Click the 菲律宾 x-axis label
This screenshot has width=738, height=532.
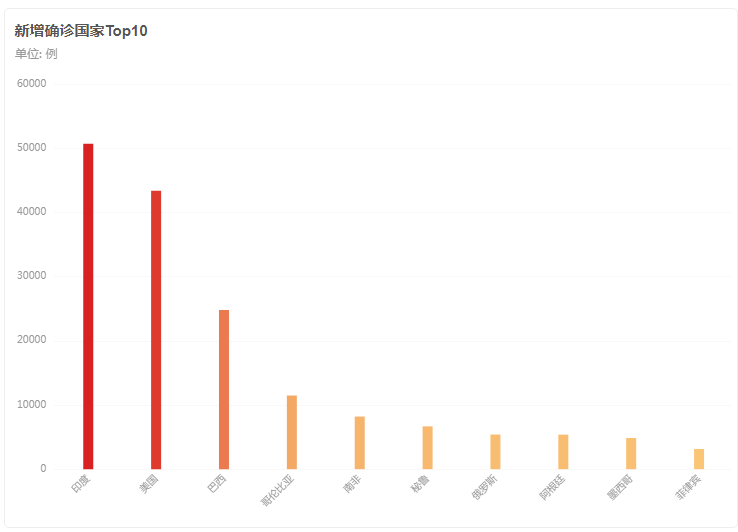pyautogui.click(x=688, y=489)
